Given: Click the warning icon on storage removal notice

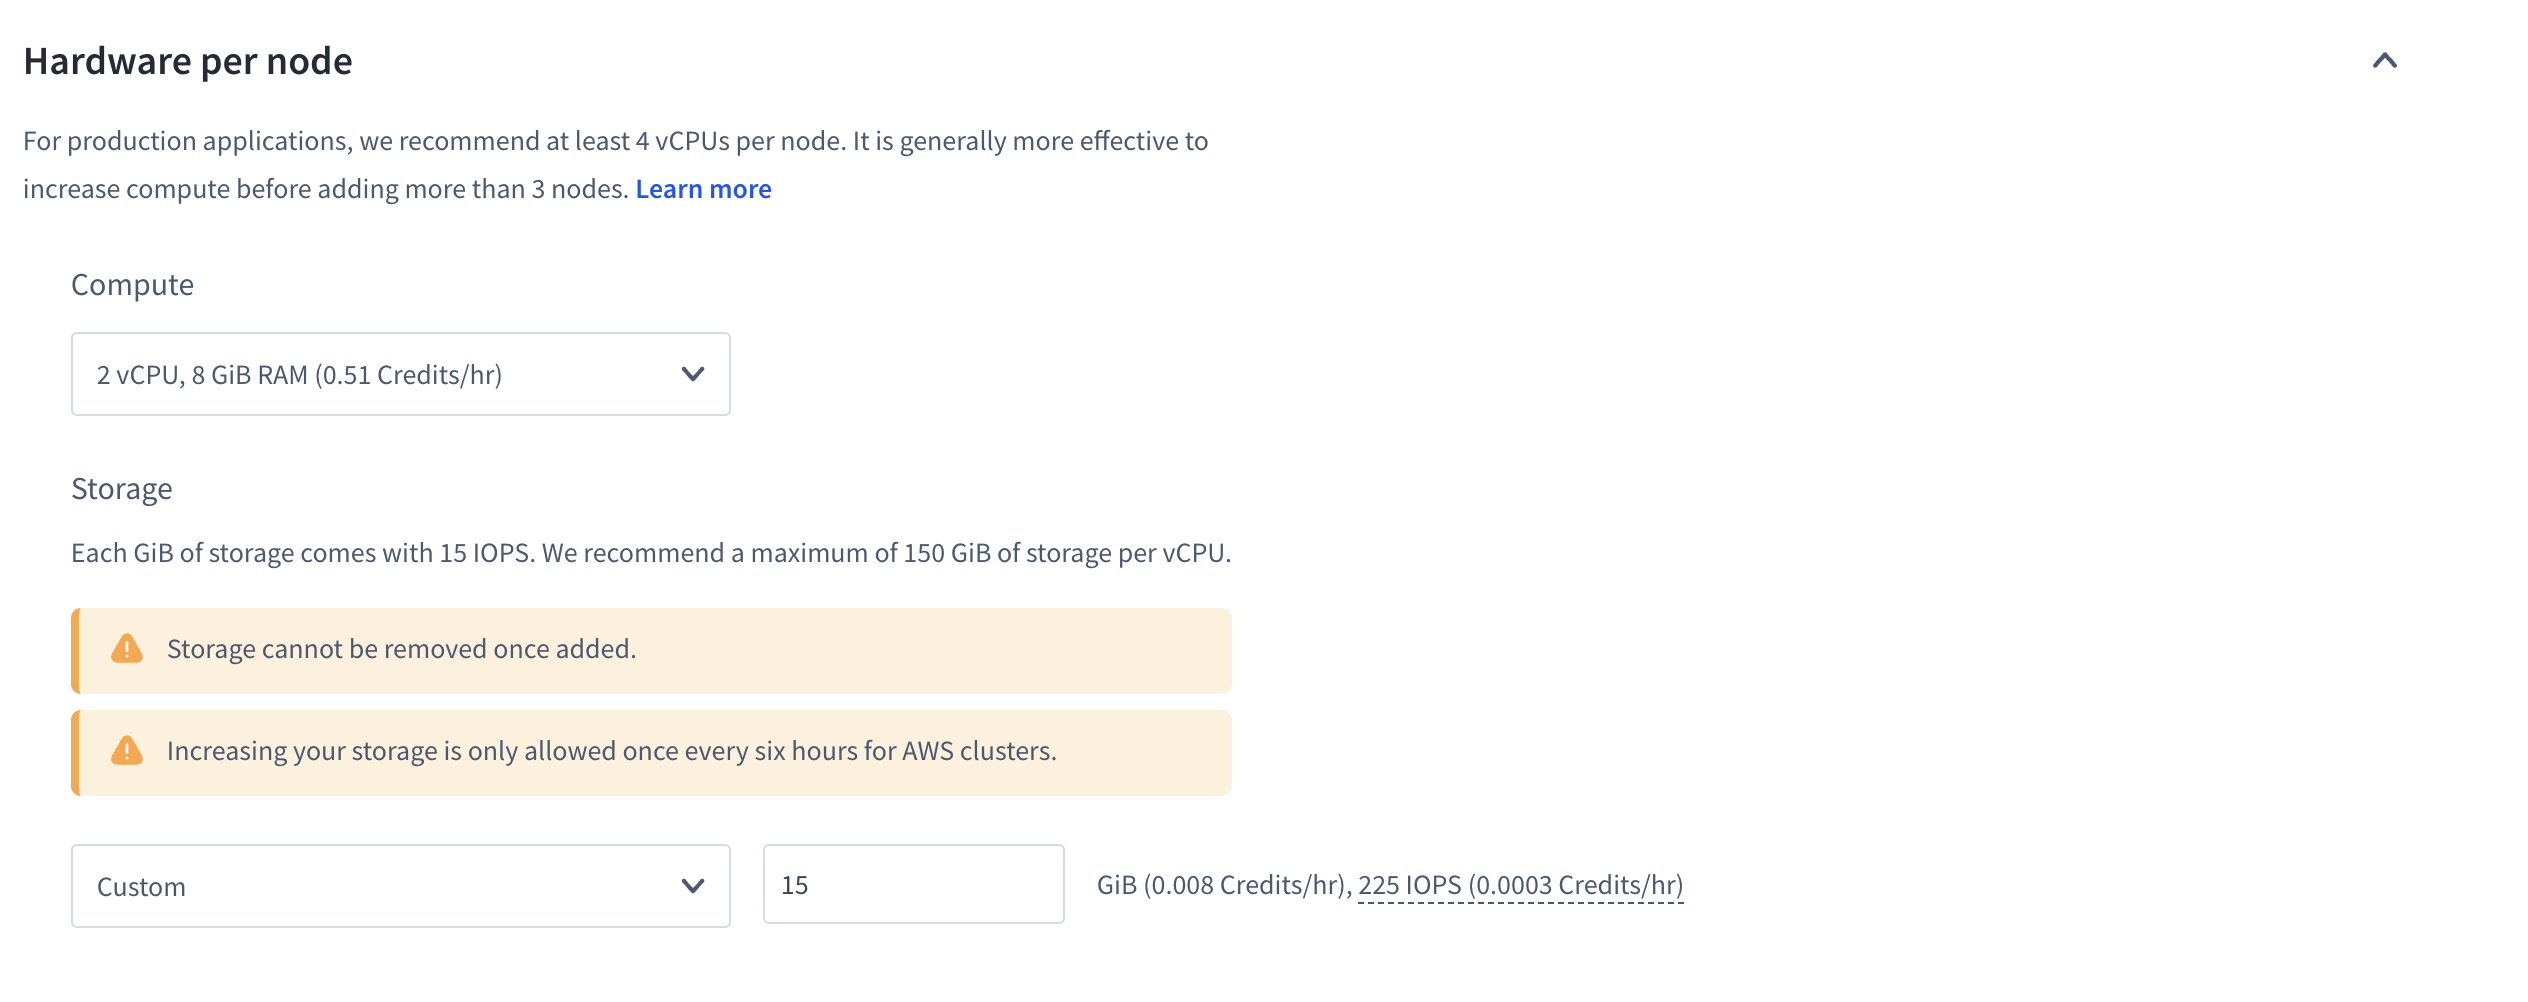Looking at the screenshot, I should coord(126,650).
